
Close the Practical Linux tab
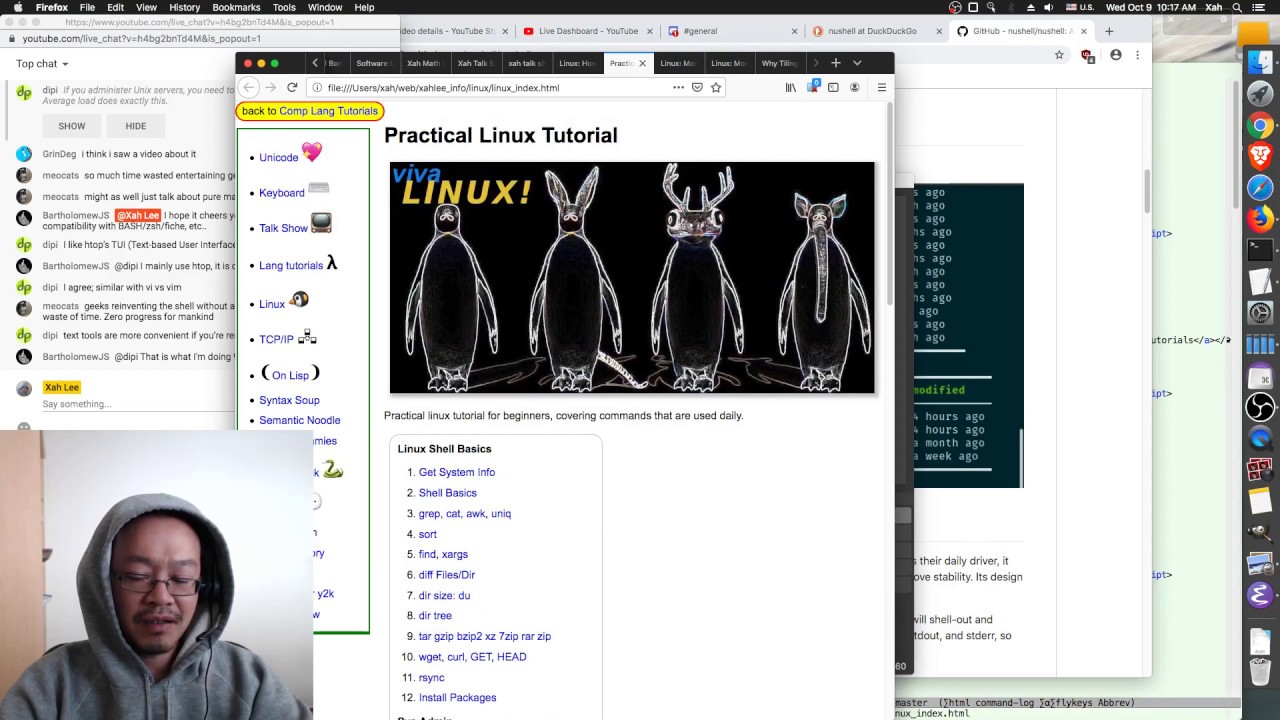(x=642, y=63)
